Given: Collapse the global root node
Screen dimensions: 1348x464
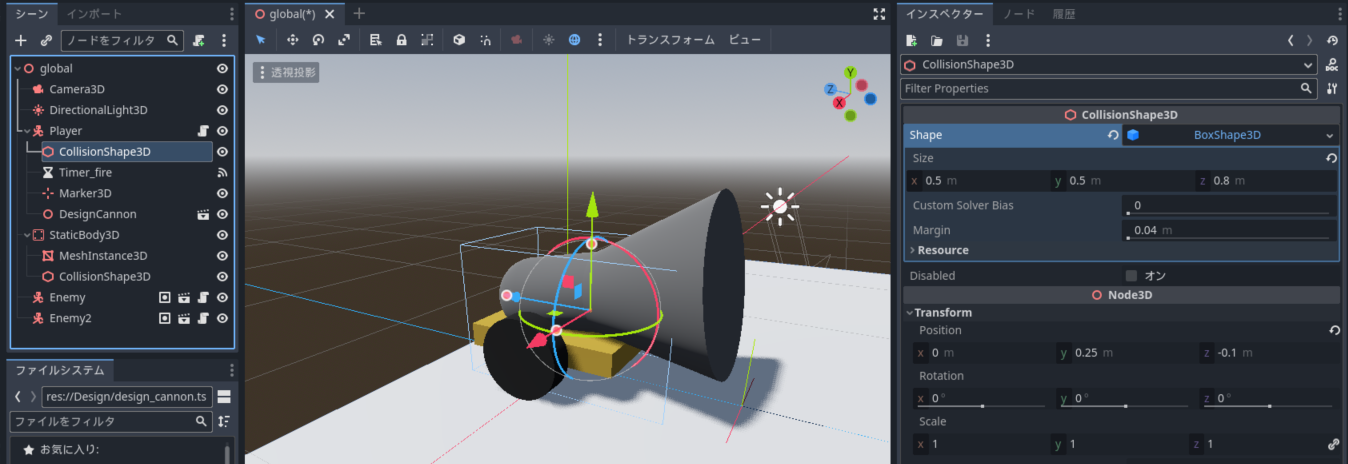Looking at the screenshot, I should (x=17, y=69).
